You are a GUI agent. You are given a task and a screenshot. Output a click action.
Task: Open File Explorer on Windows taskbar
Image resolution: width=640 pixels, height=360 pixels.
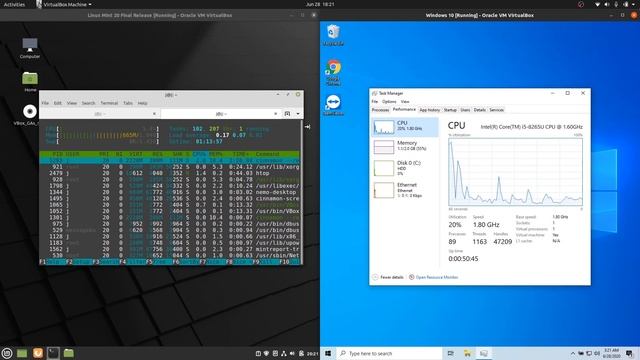pyautogui.click(x=467, y=353)
